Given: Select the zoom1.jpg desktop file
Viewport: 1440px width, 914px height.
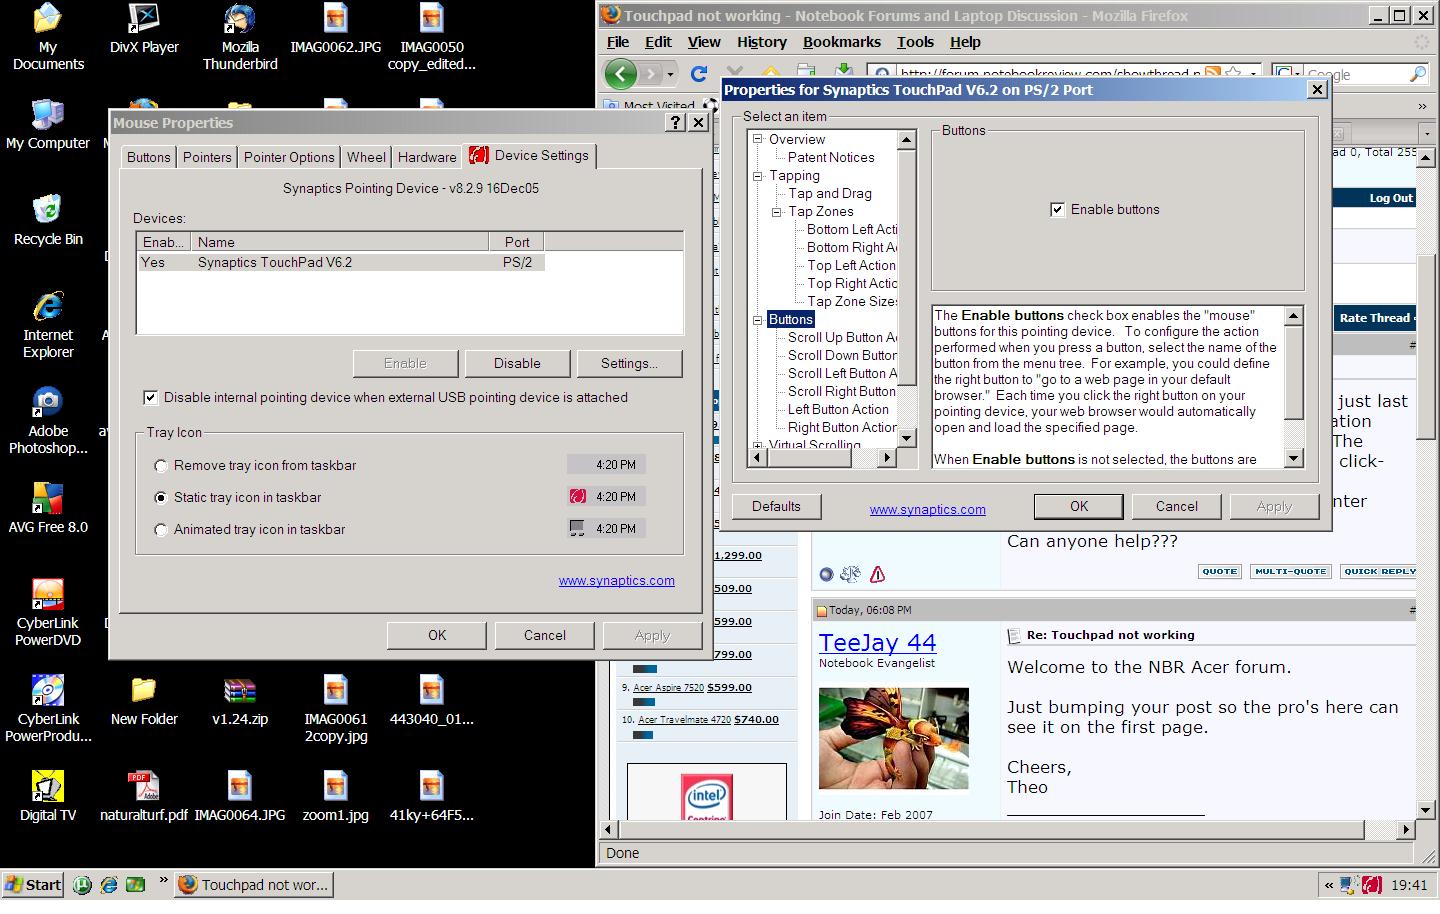Looking at the screenshot, I should [x=335, y=797].
